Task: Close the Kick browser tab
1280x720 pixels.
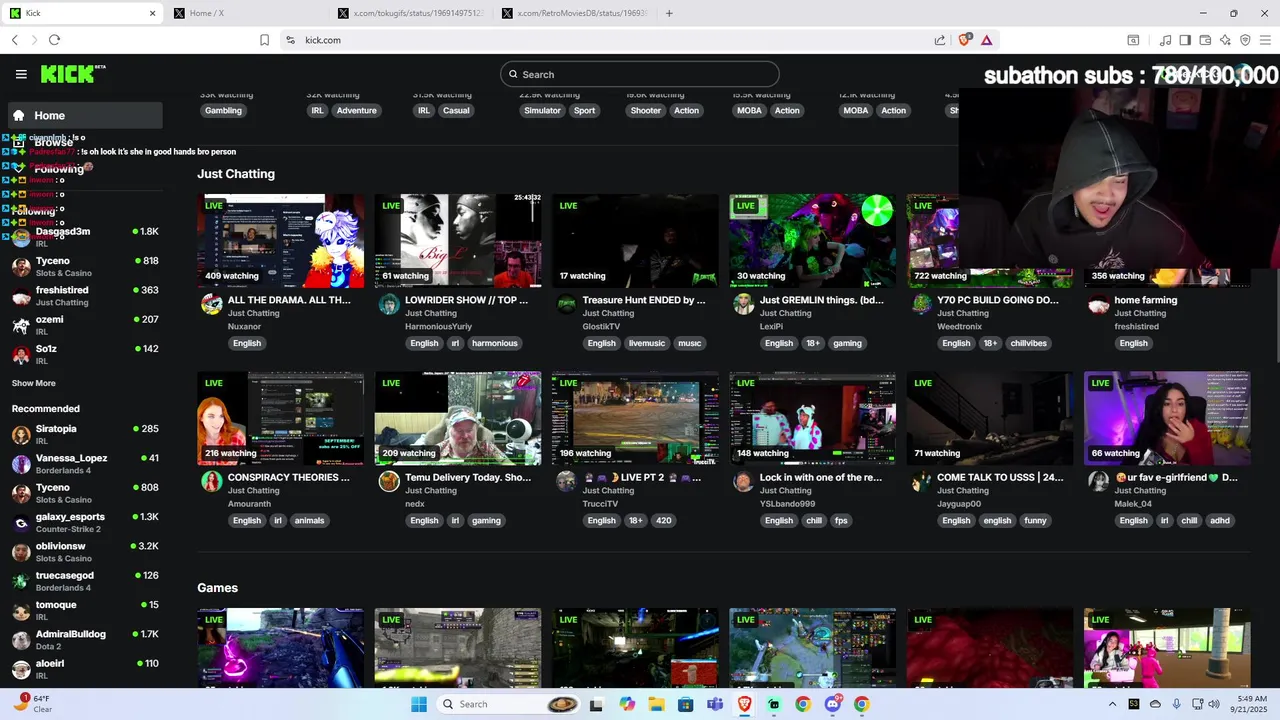Action: point(152,13)
